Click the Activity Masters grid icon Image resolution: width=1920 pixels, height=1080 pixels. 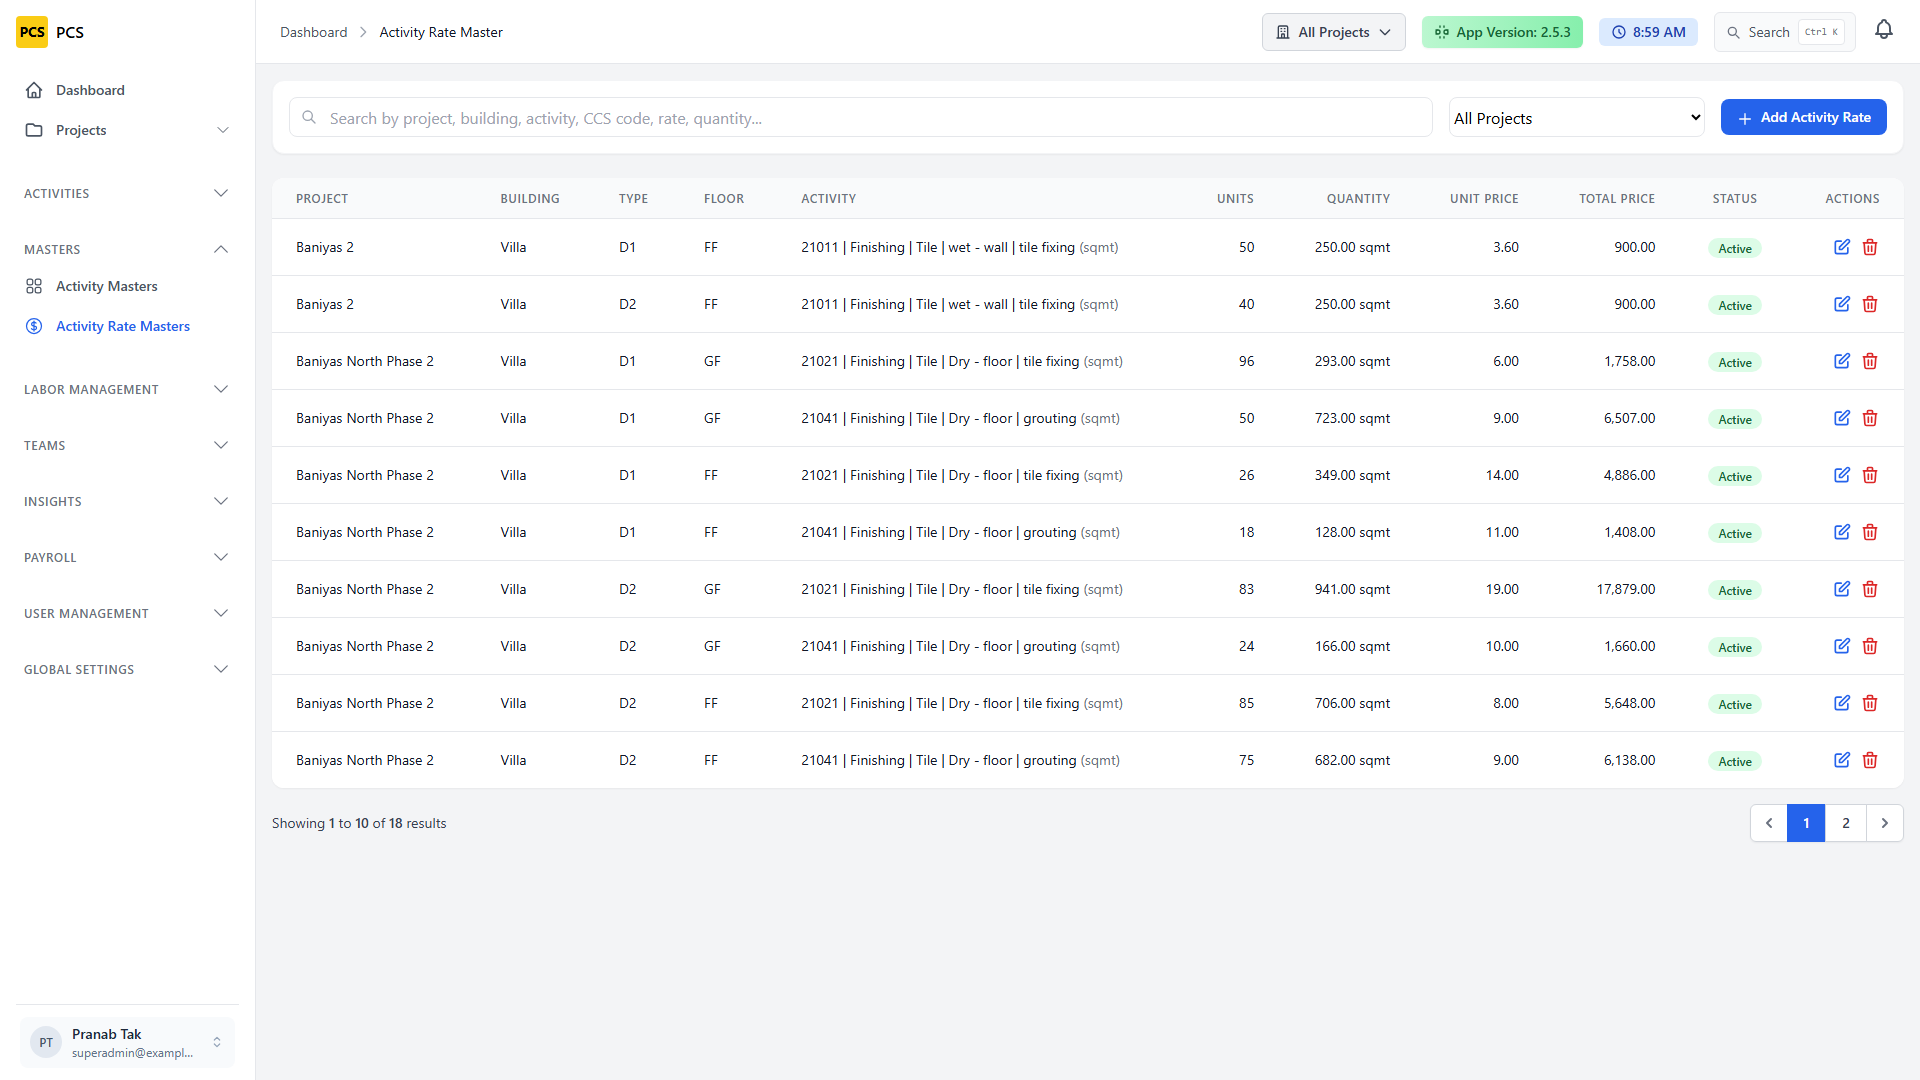click(34, 286)
